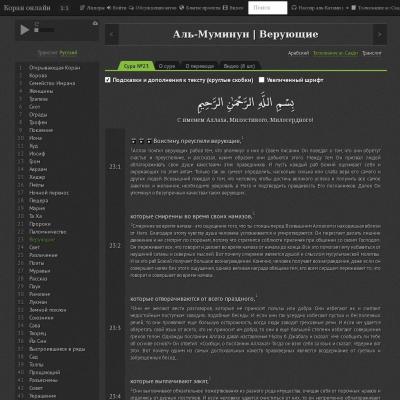
Task: Open the Видео tab
Action: [x=239, y=66]
